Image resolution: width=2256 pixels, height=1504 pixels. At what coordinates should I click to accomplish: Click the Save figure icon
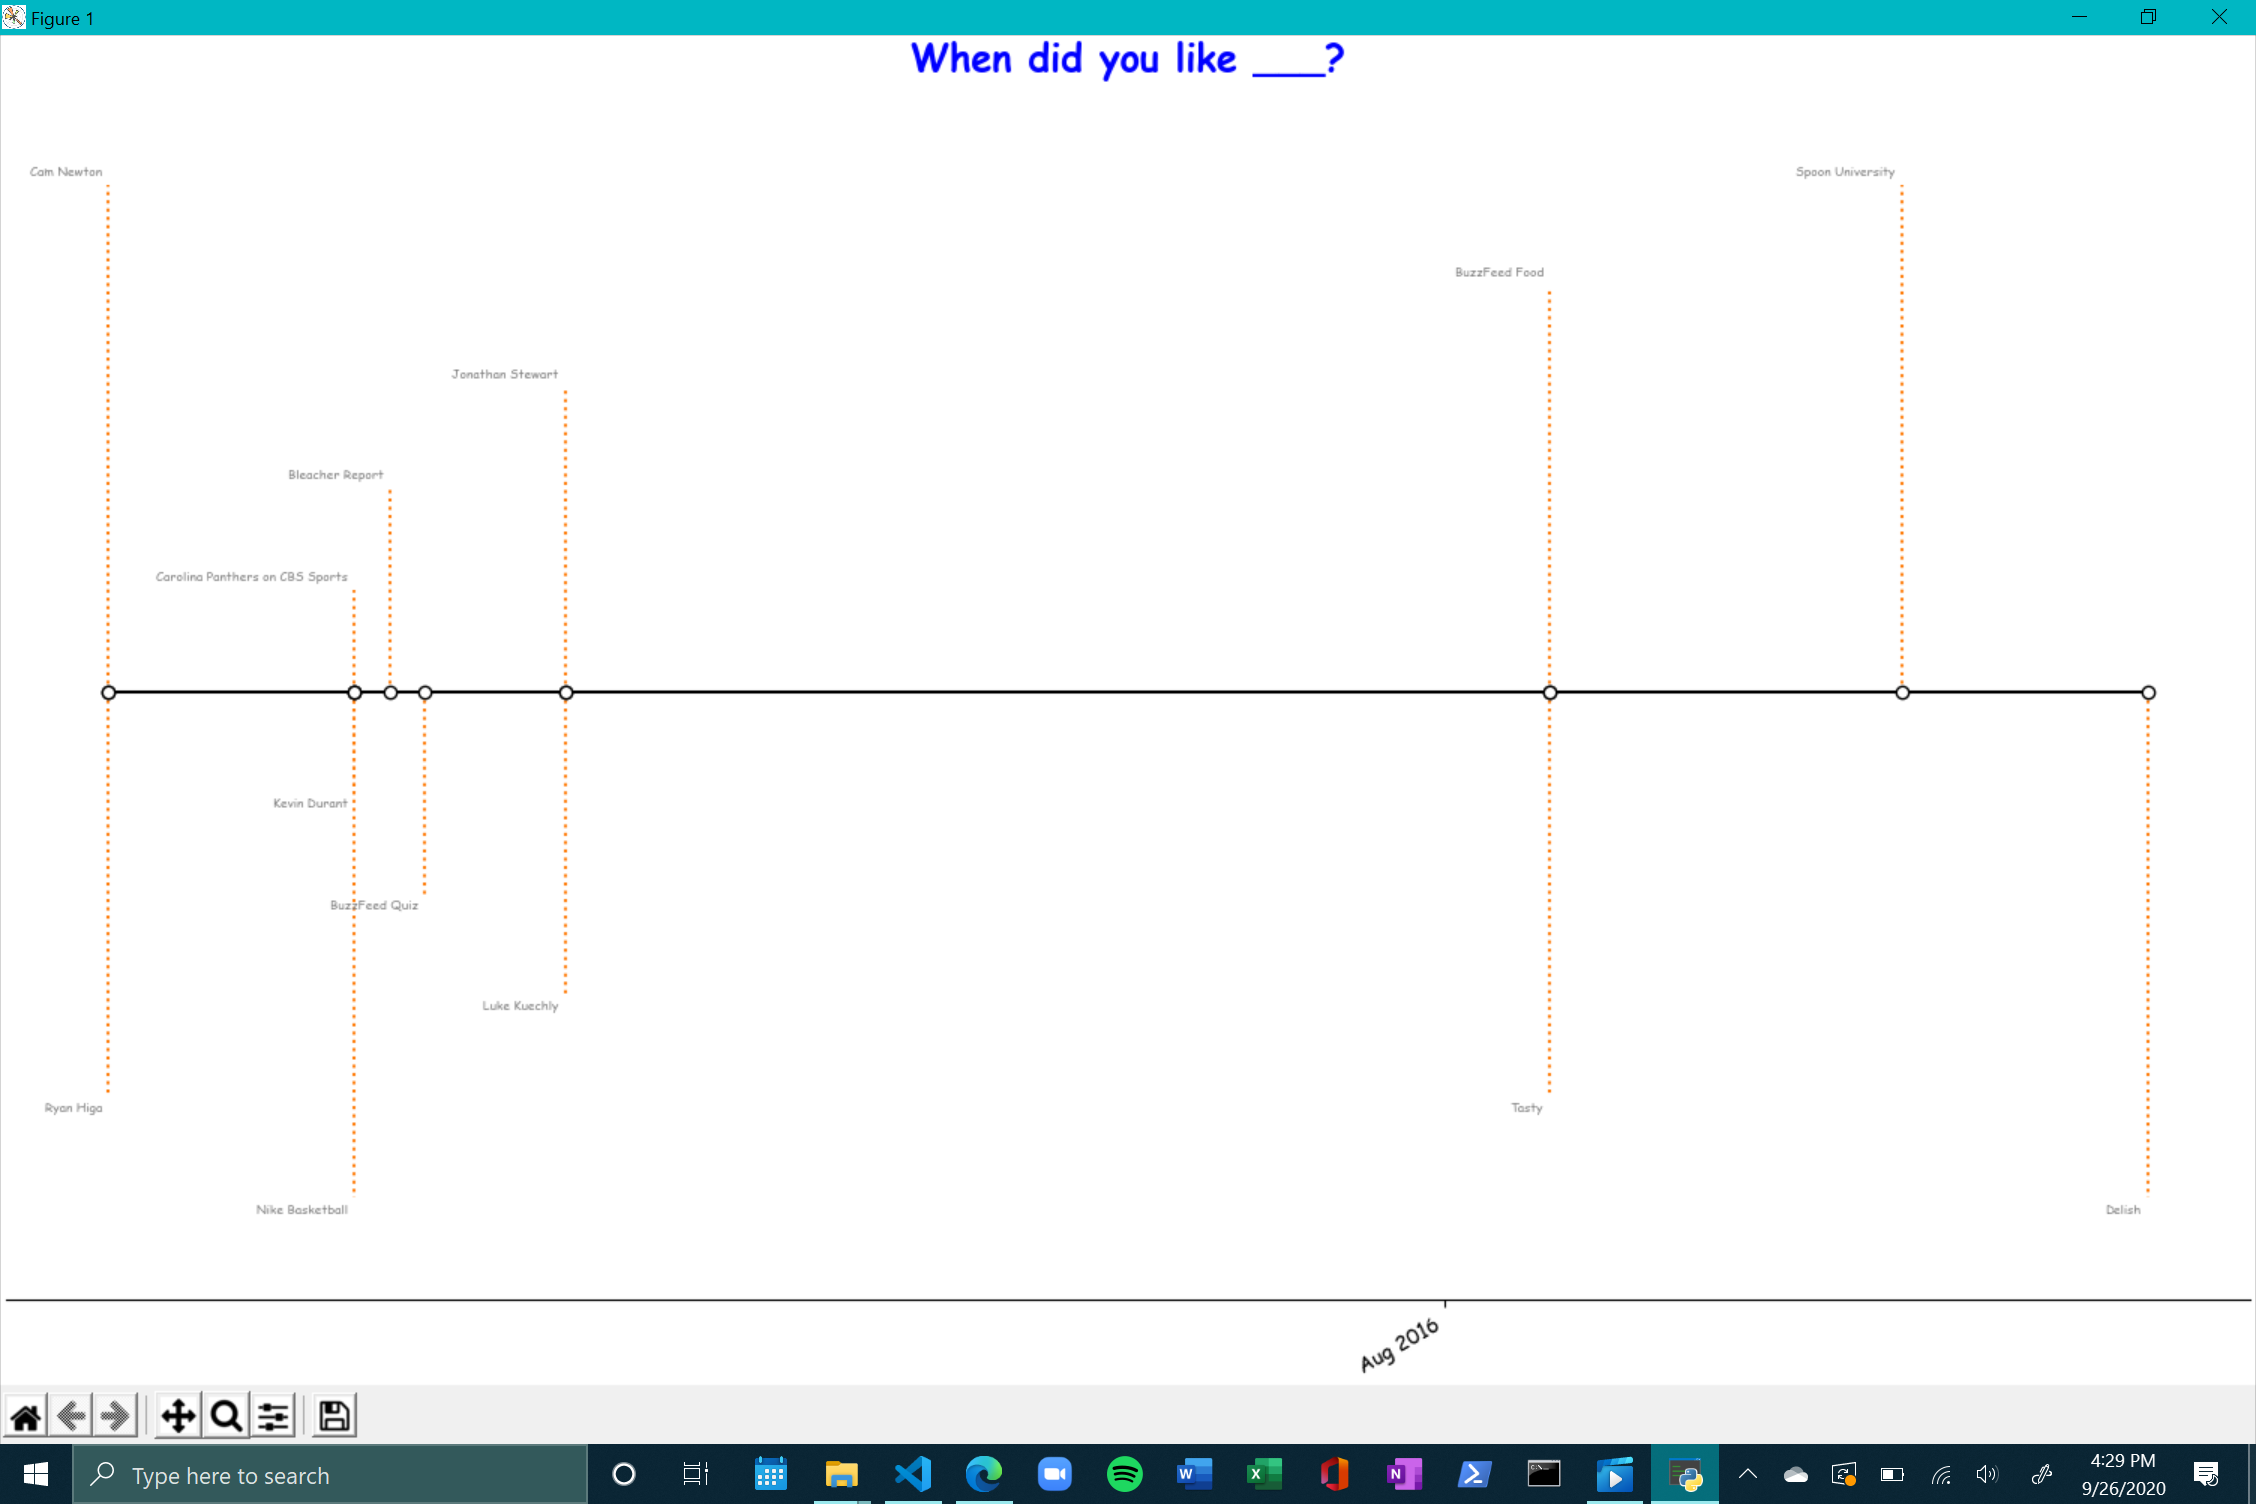point(334,1416)
